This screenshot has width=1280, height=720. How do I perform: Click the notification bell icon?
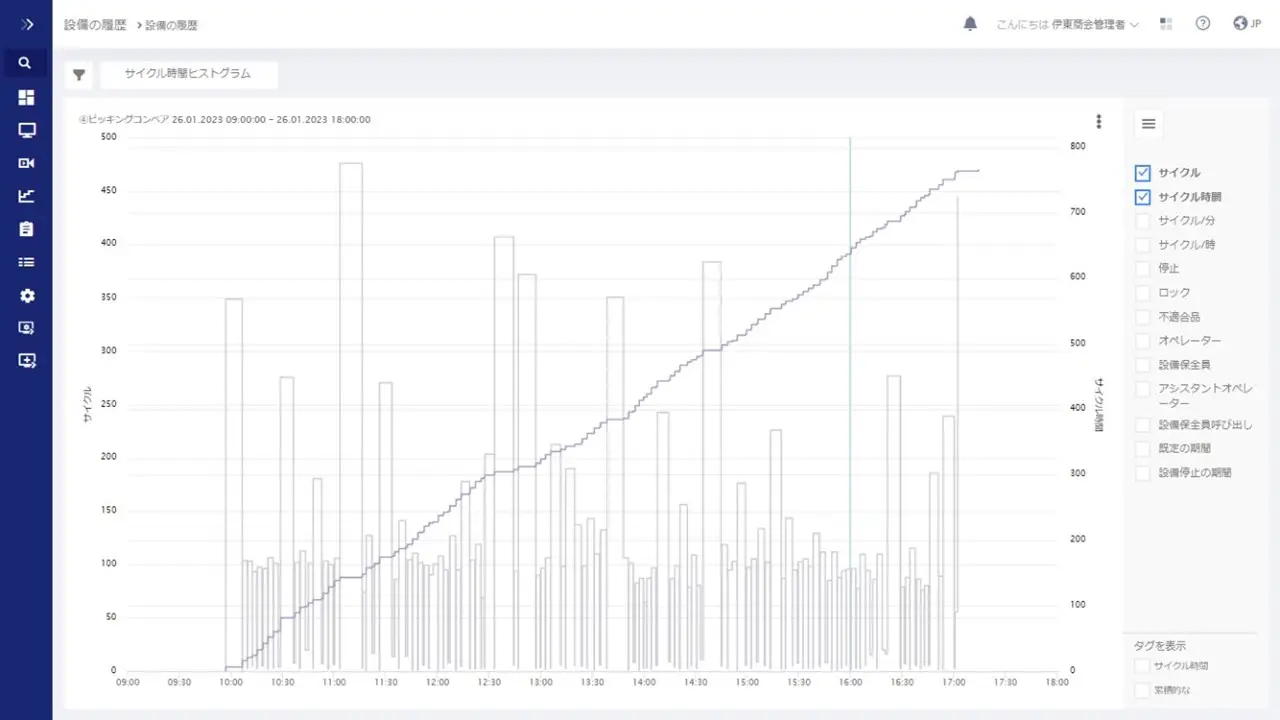tap(969, 24)
